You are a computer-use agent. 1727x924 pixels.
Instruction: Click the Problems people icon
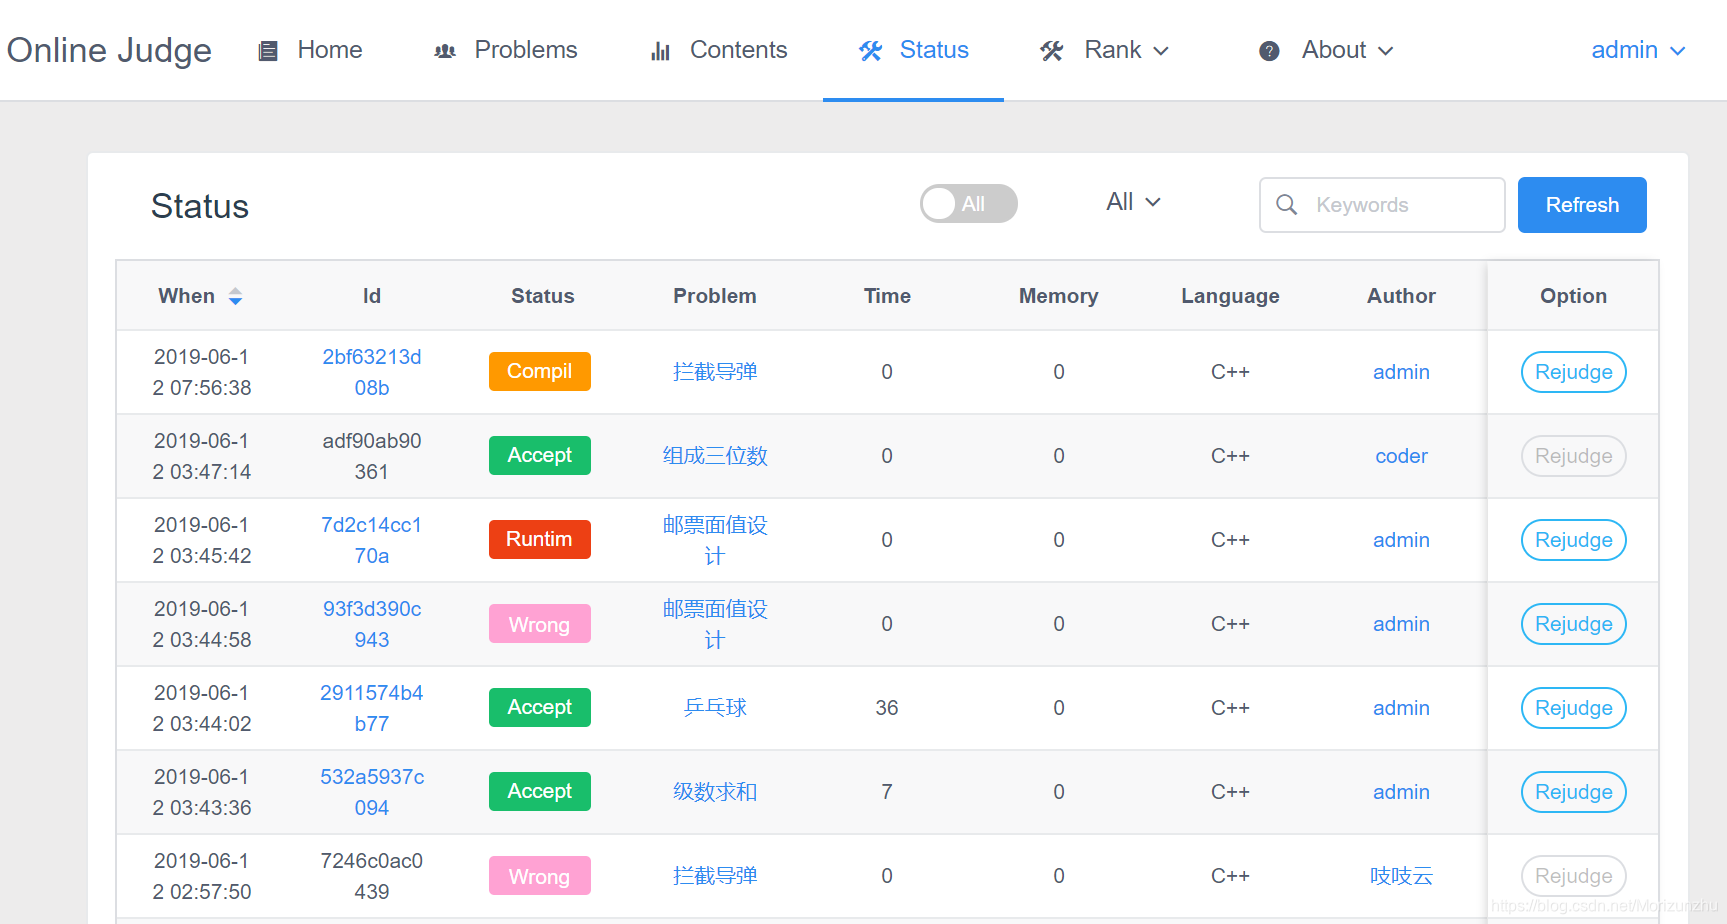coord(445,51)
